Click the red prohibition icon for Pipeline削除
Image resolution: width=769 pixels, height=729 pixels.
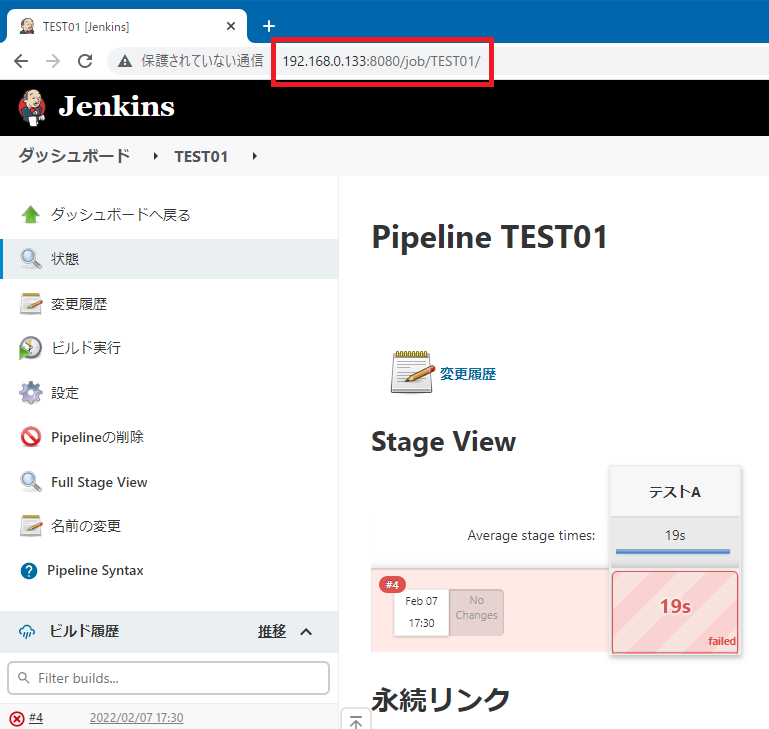pyautogui.click(x=30, y=437)
